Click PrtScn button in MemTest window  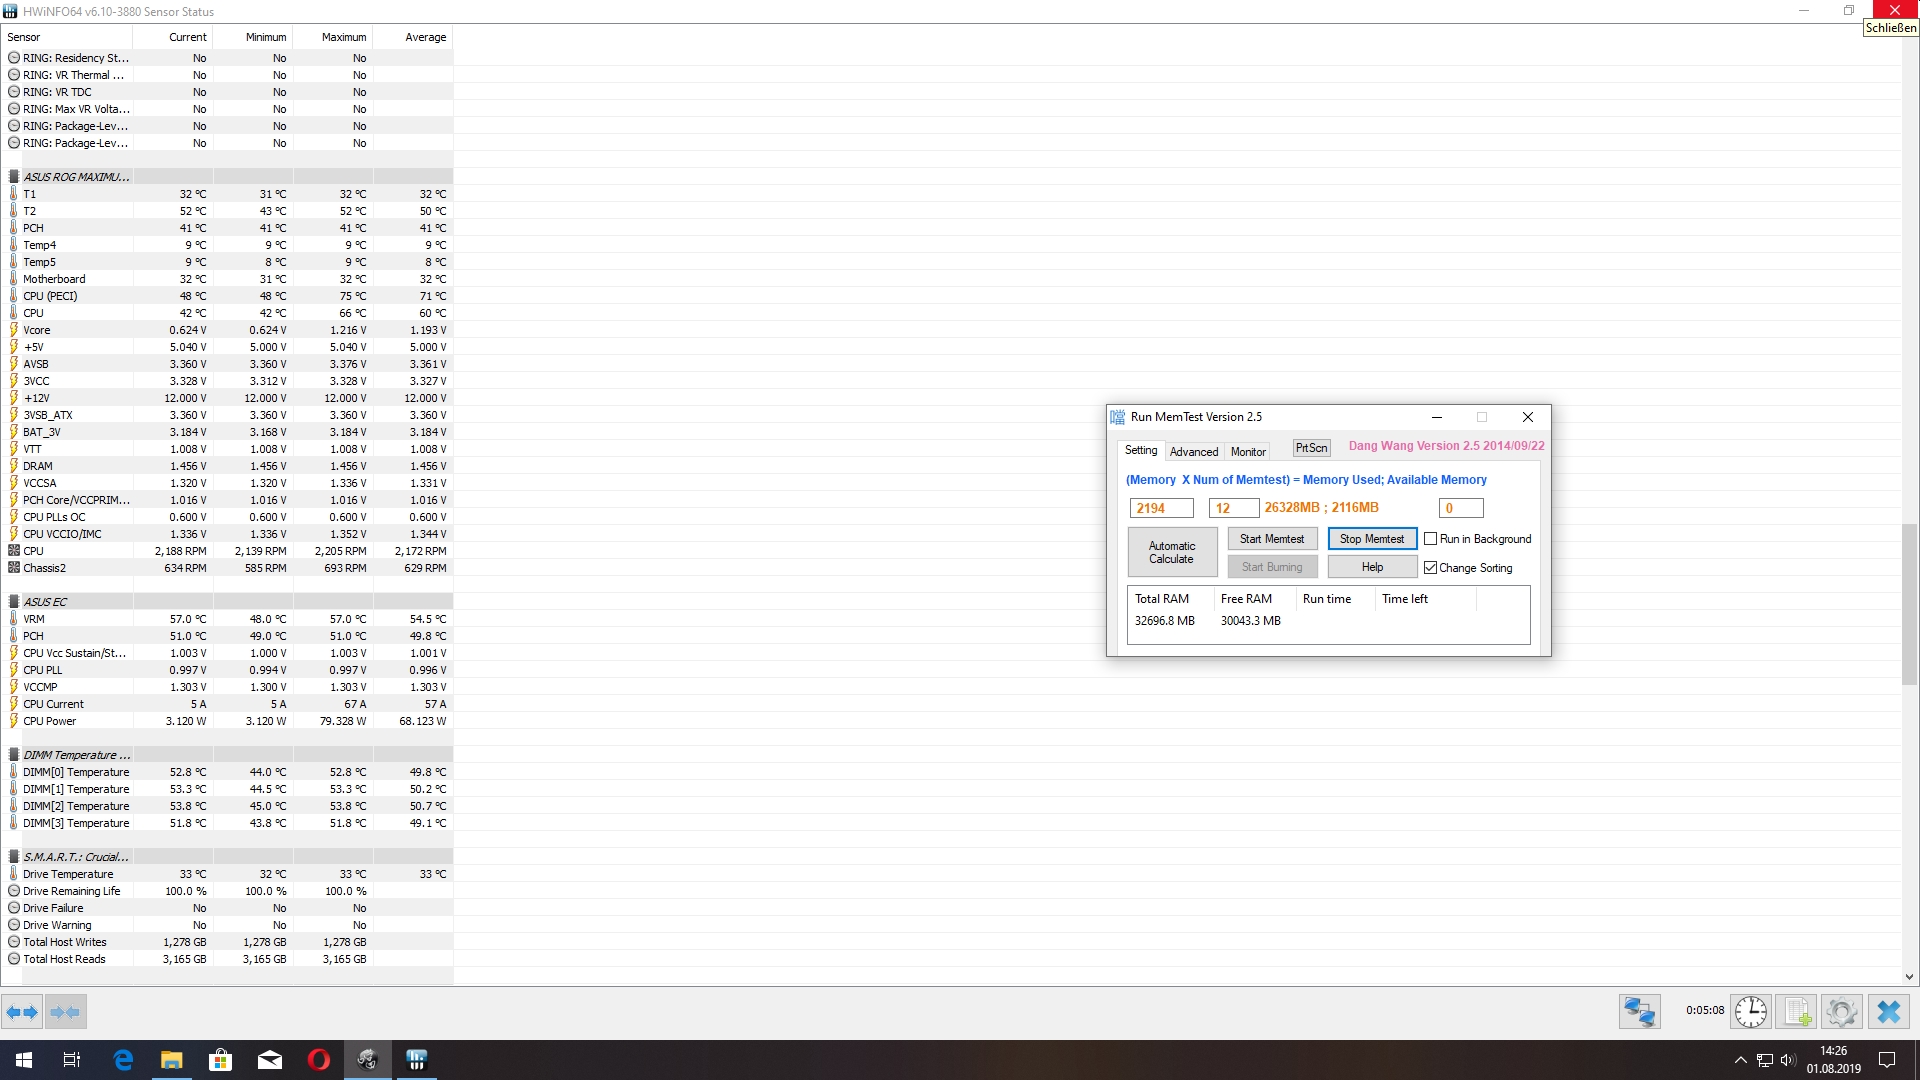(1311, 448)
